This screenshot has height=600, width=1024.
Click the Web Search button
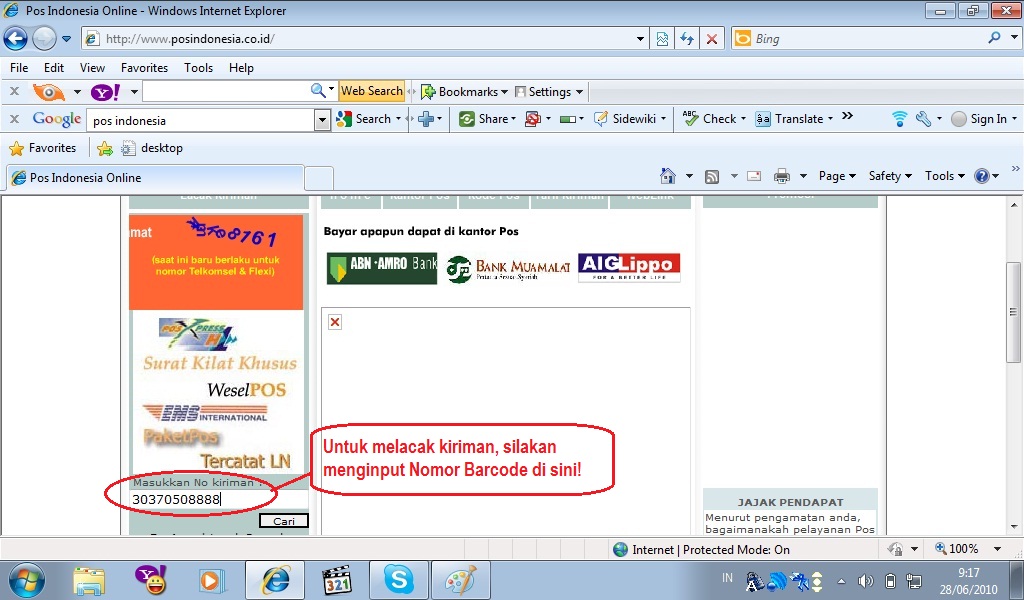click(x=372, y=91)
